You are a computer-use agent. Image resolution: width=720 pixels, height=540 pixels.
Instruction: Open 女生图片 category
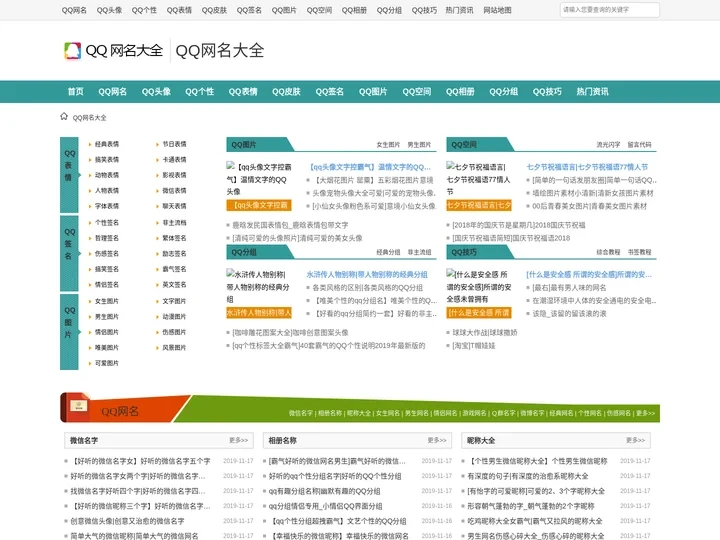[107, 301]
